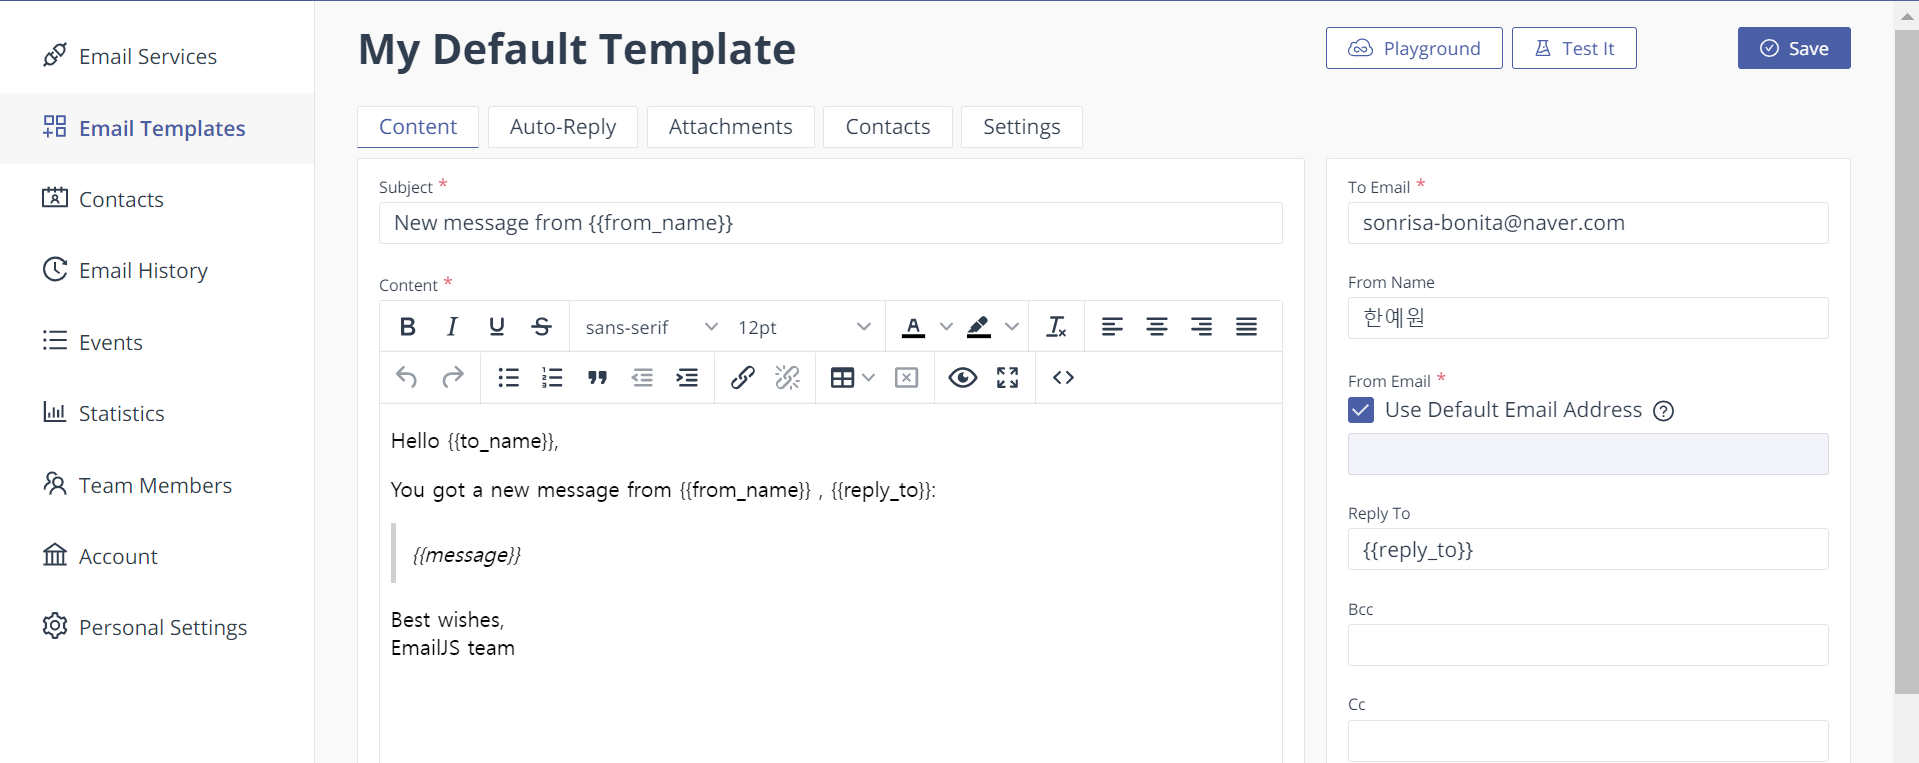Click the help icon beside Default Email Address
The height and width of the screenshot is (763, 1919).
point(1663,411)
